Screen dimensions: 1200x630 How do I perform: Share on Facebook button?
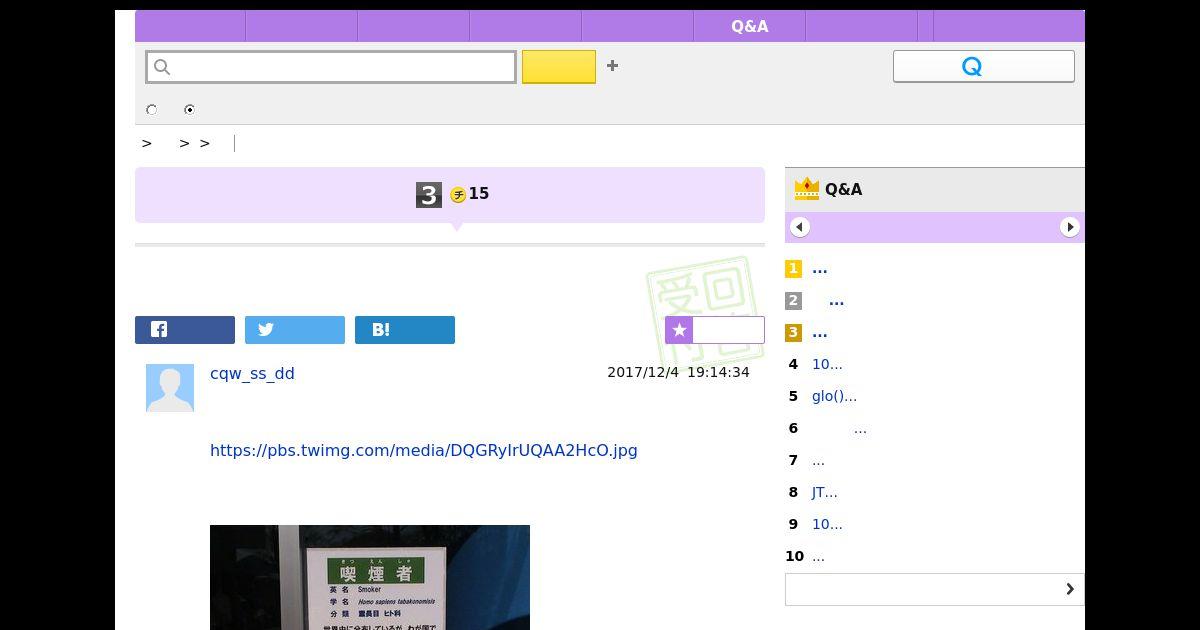pos(185,330)
